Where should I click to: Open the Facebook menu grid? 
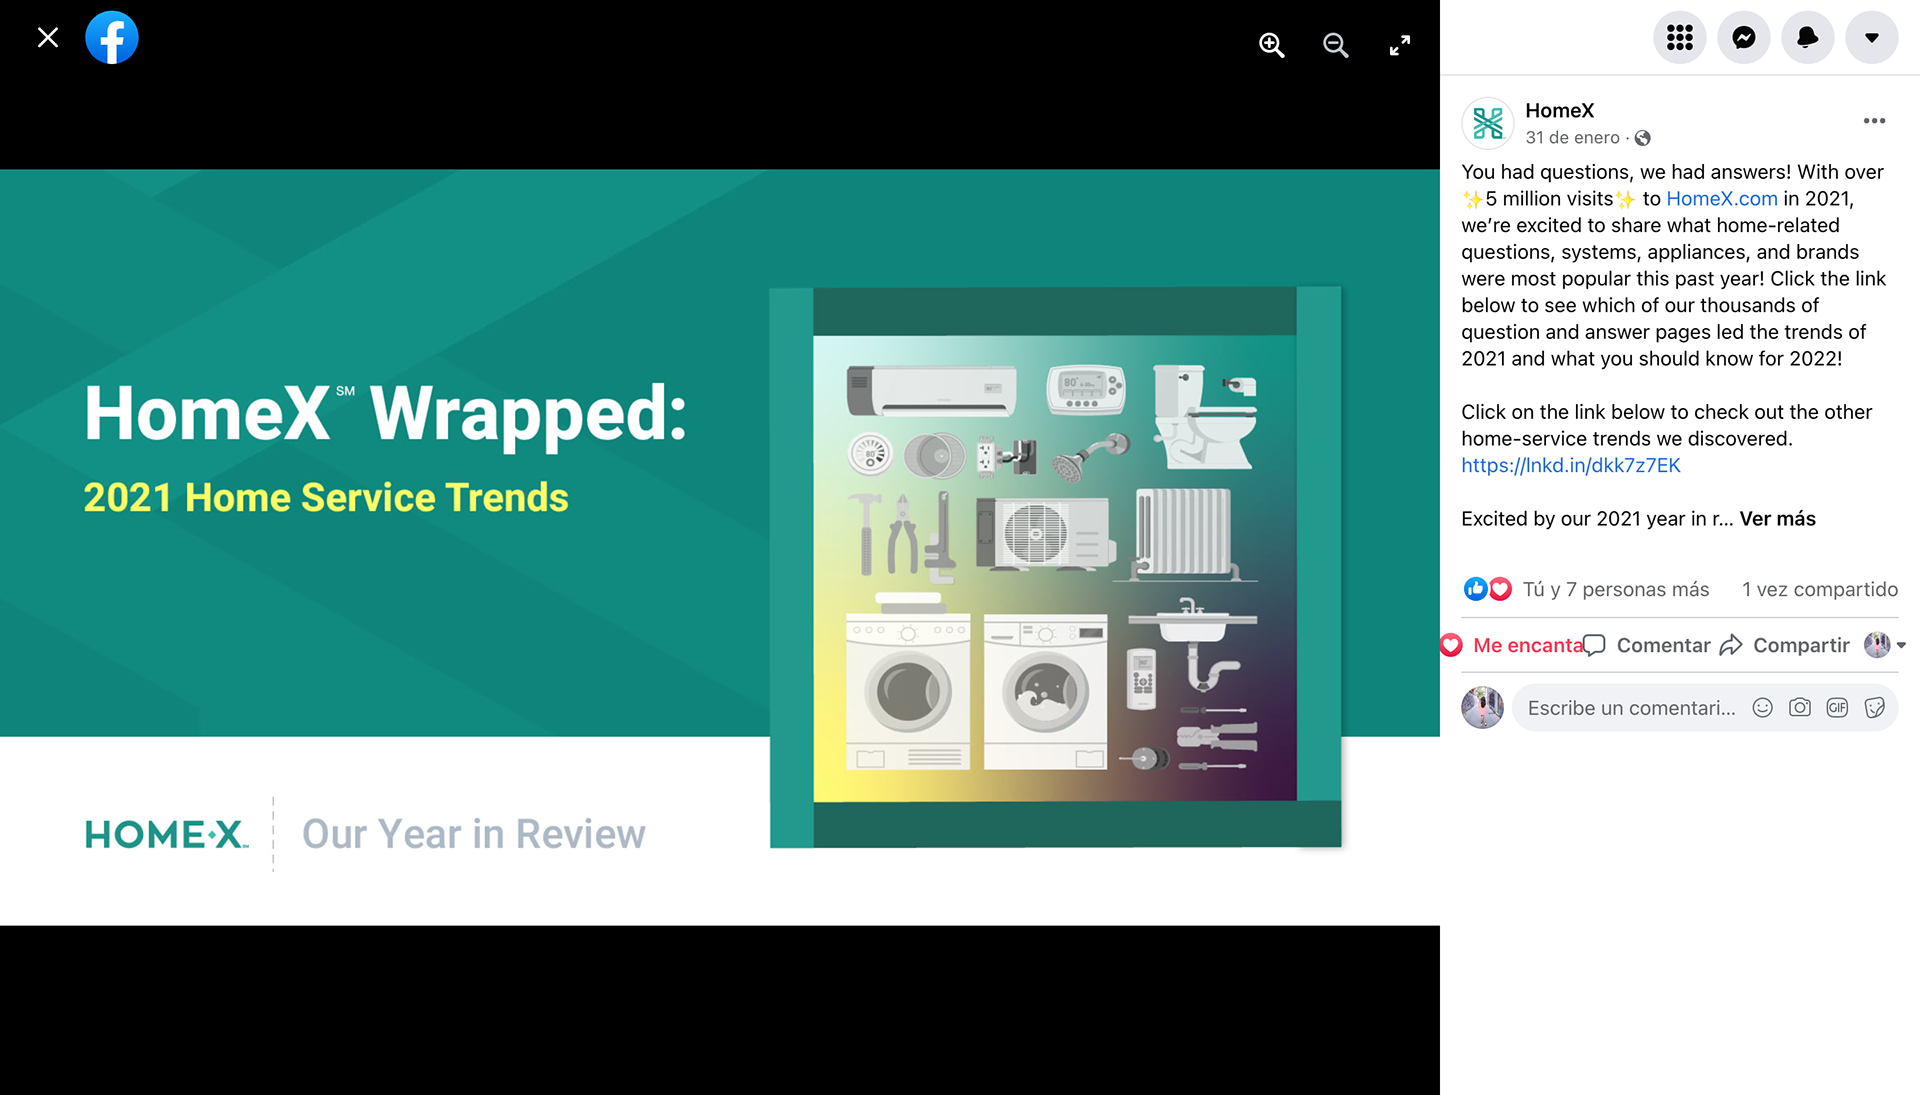[1680, 38]
